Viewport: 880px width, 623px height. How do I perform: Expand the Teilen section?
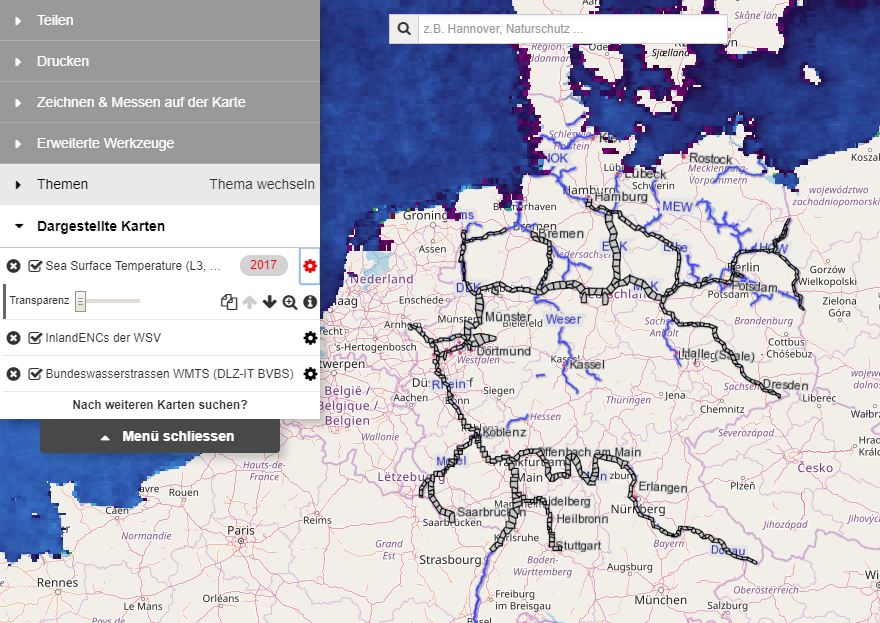[x=55, y=20]
